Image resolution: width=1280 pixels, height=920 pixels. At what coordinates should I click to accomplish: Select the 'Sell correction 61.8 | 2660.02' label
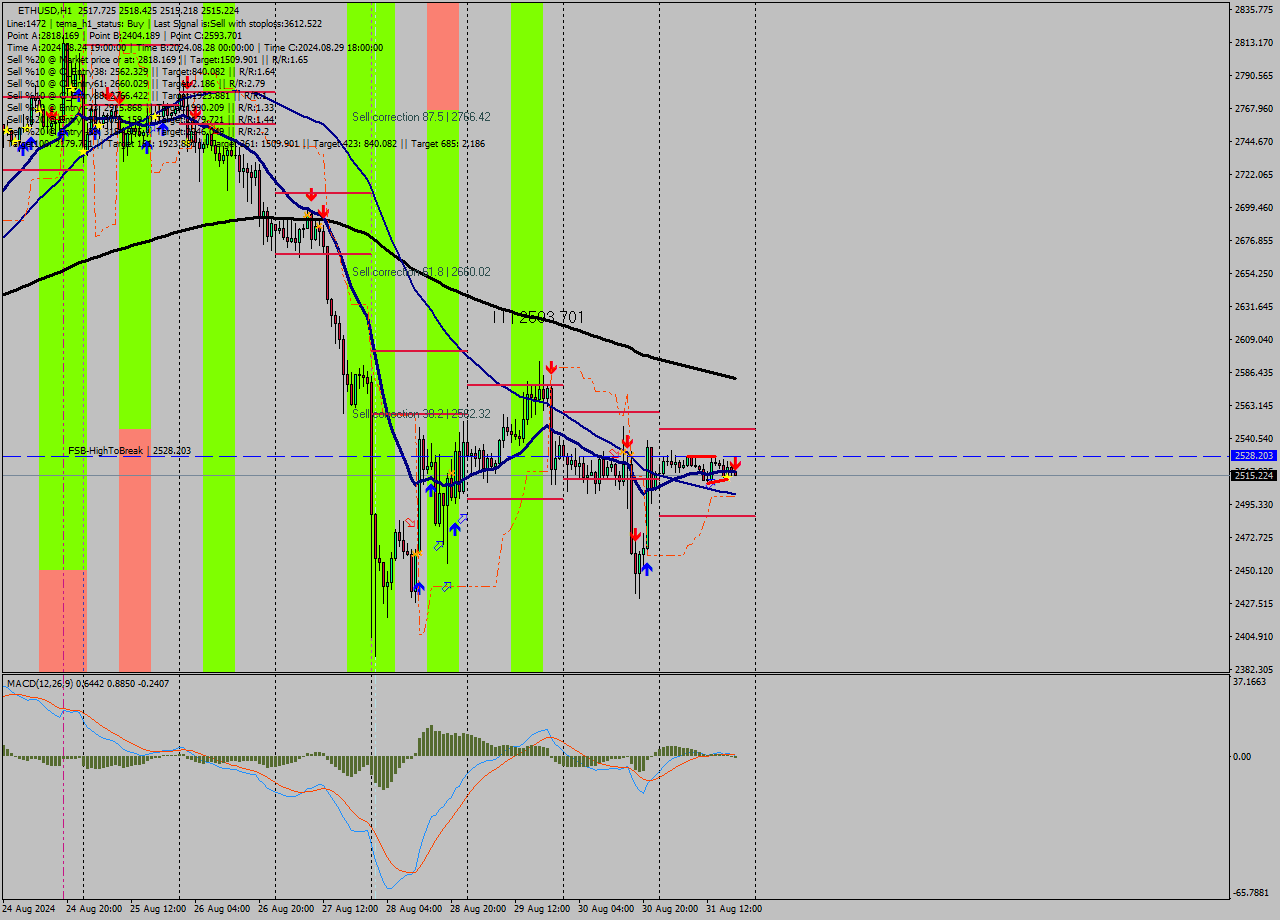(421, 272)
